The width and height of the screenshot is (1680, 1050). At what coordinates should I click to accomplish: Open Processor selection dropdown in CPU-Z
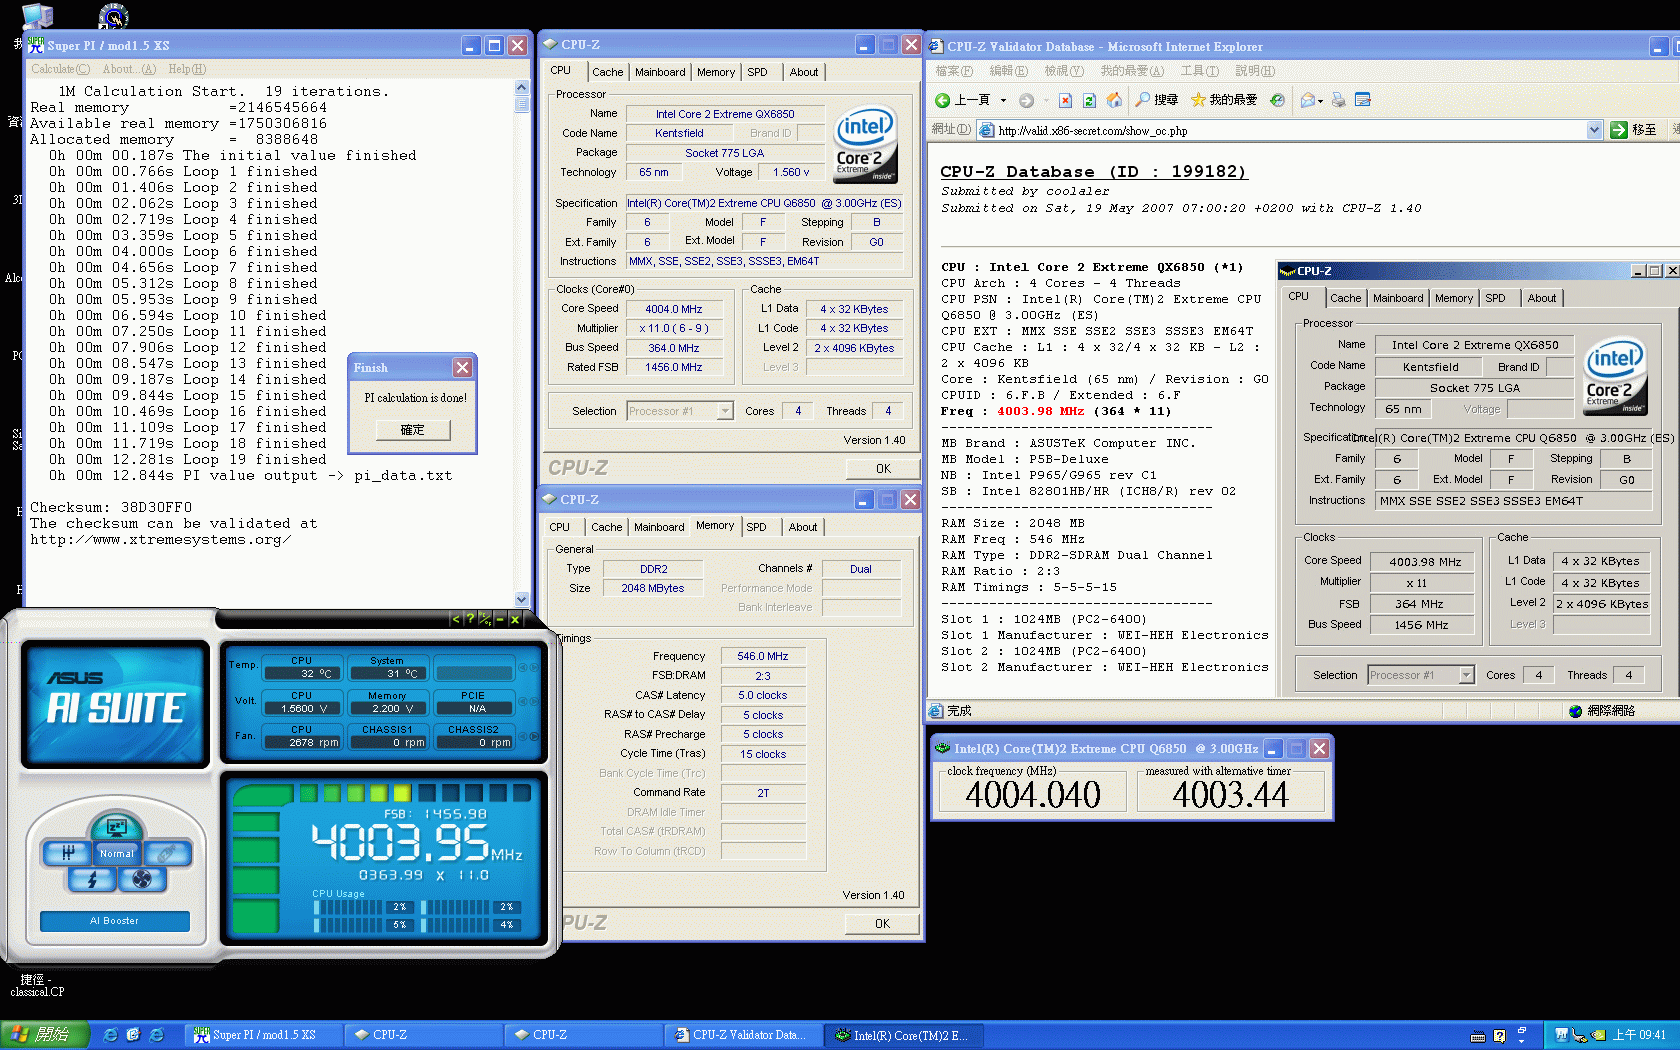725,411
